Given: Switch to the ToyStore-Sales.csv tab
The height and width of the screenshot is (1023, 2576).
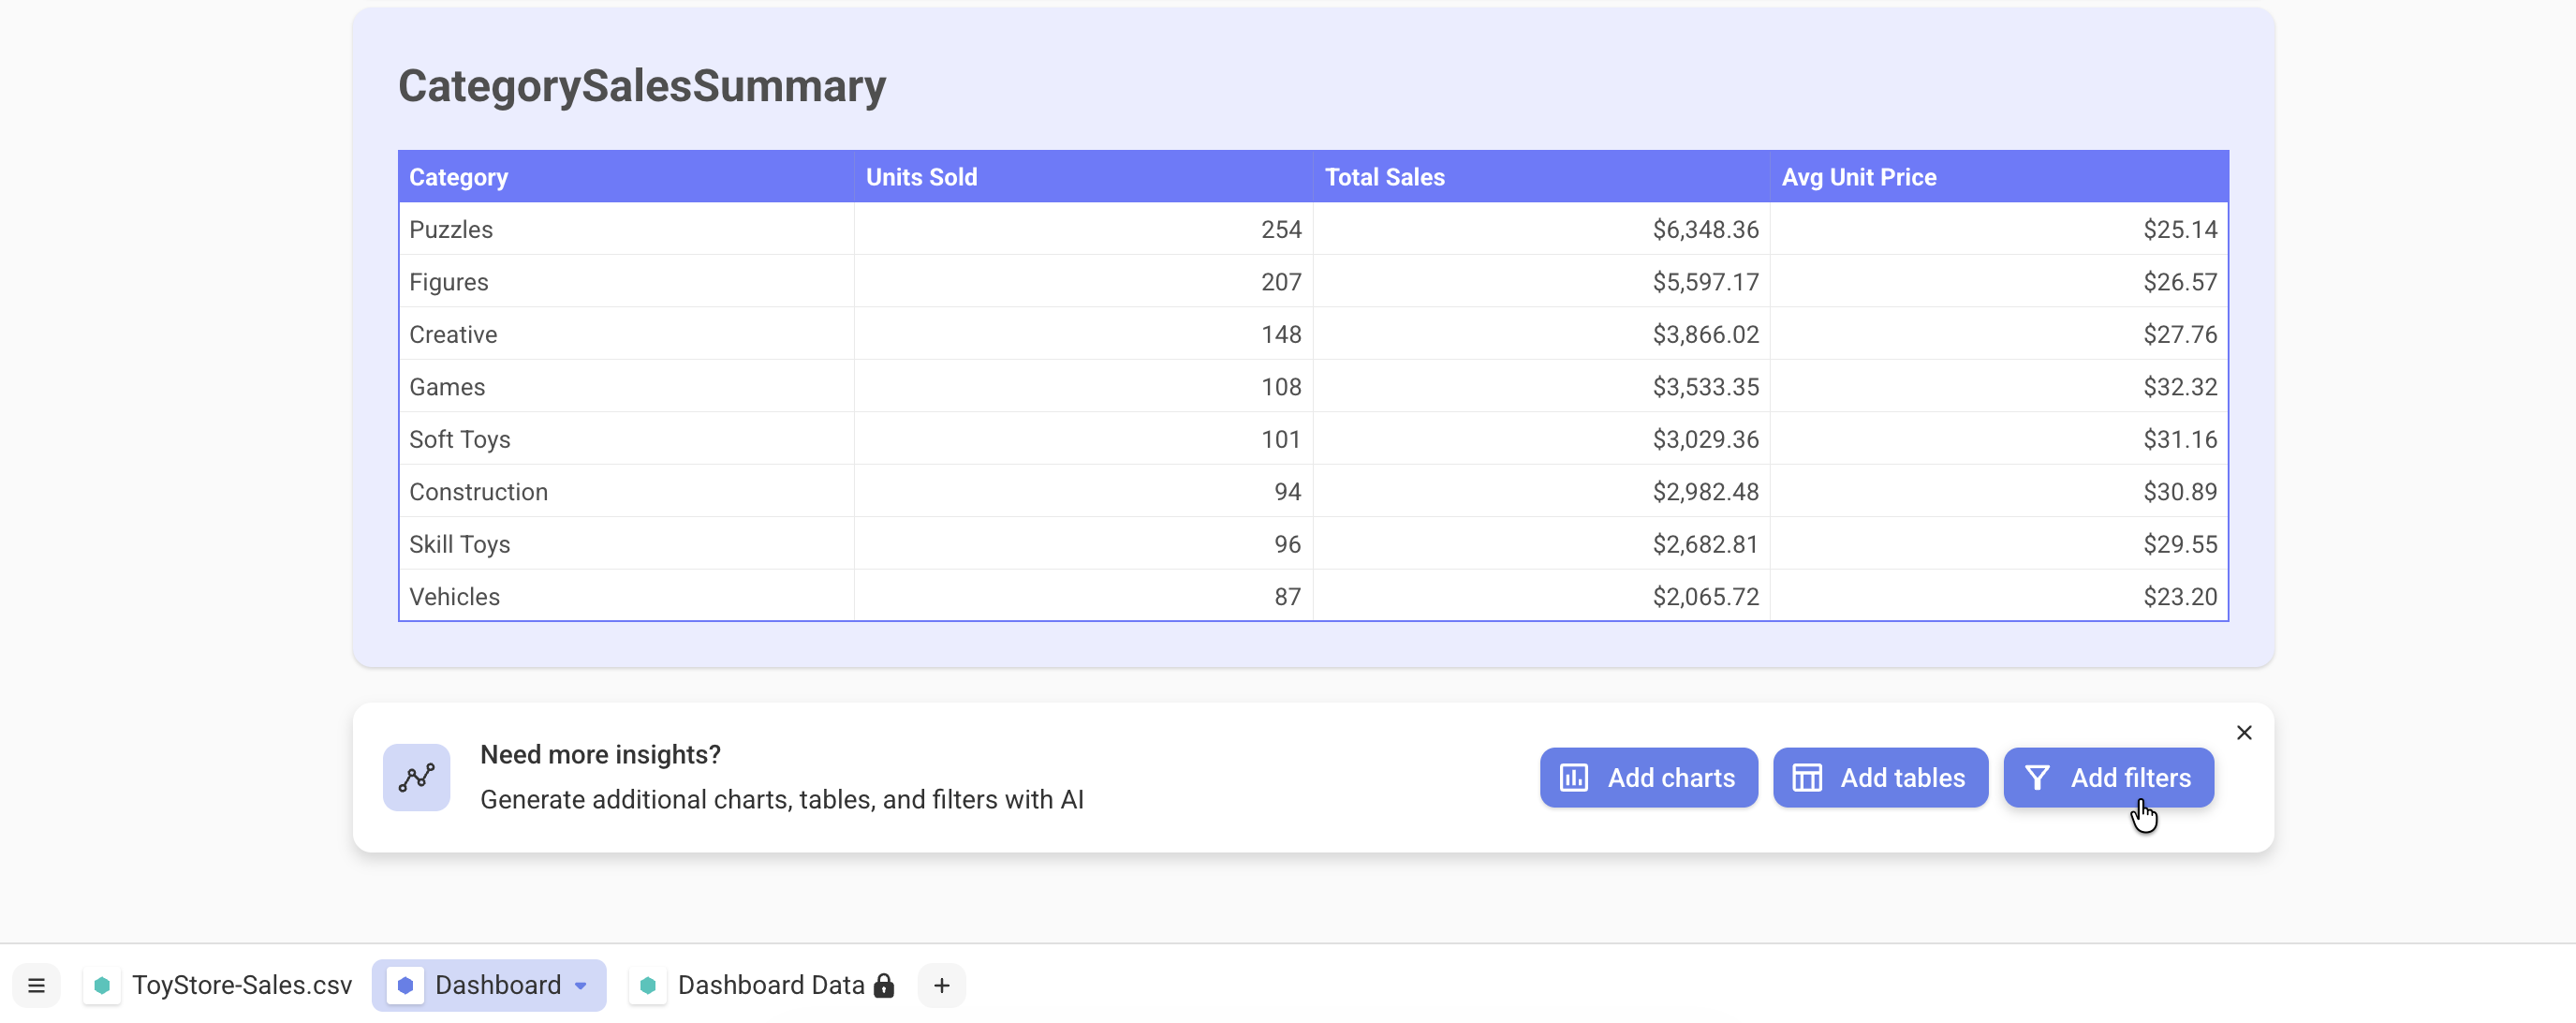Looking at the screenshot, I should (x=242, y=985).
